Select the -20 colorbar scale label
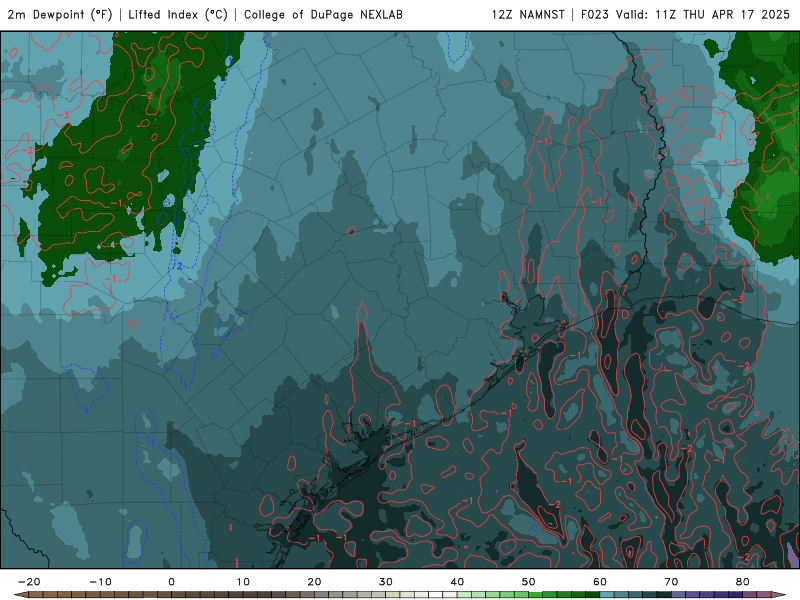The image size is (800, 600). pyautogui.click(x=29, y=582)
